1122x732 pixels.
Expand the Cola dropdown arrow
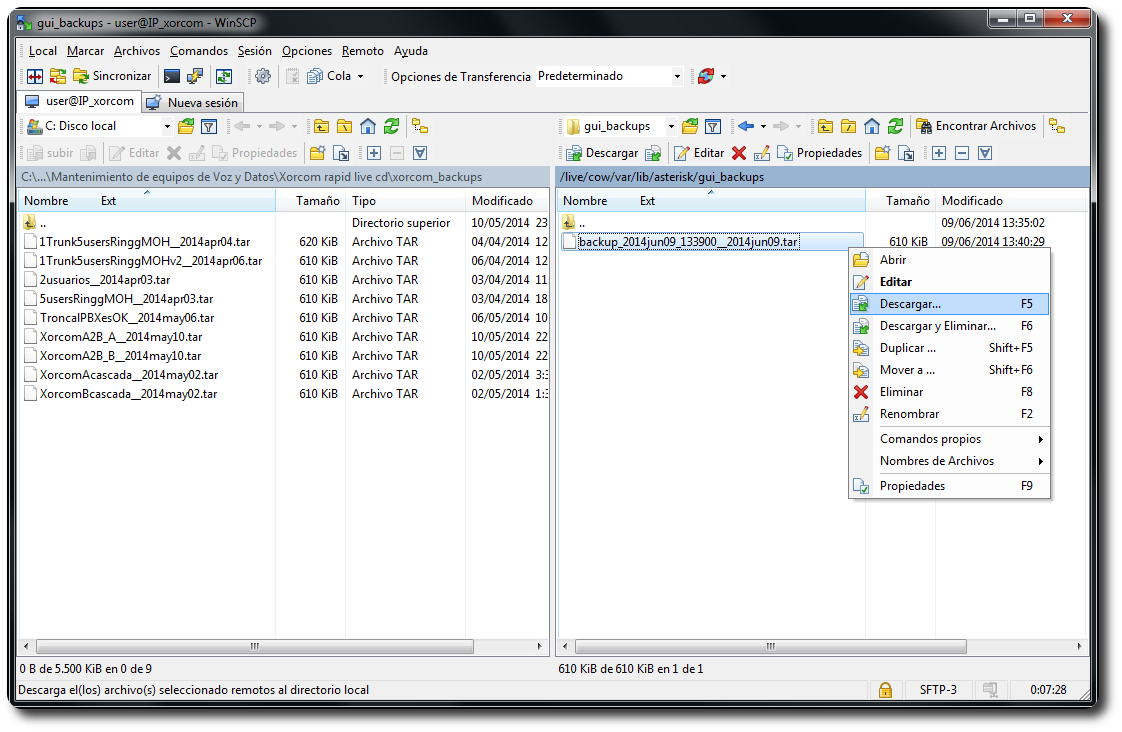(x=361, y=76)
